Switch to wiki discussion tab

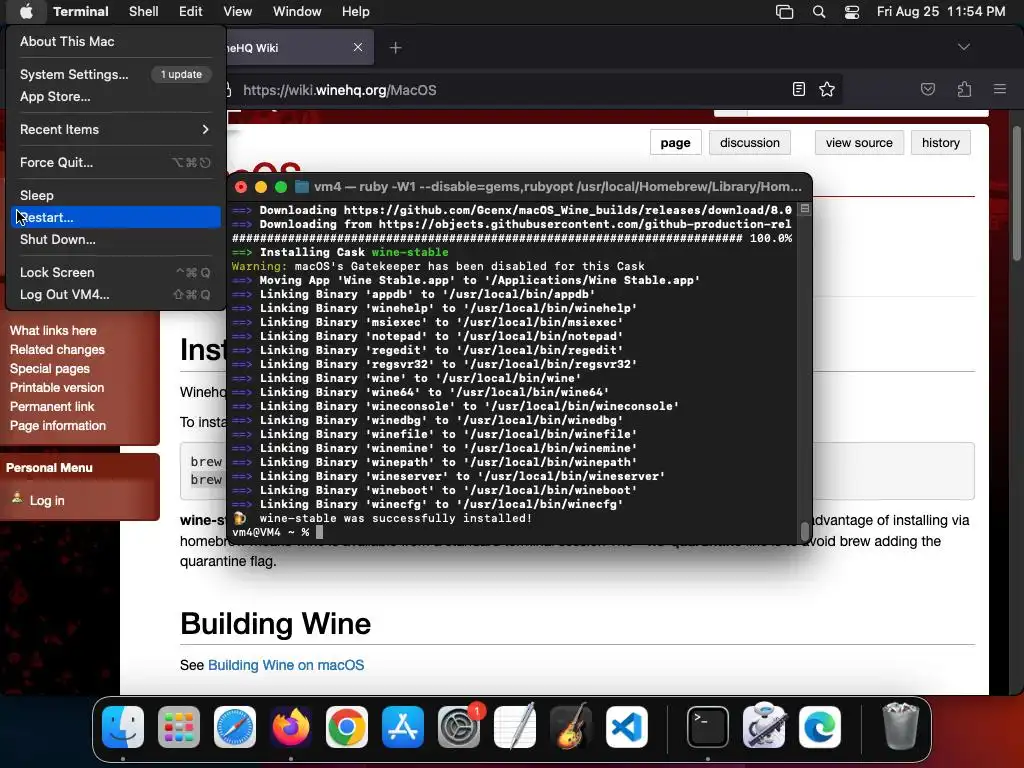[x=750, y=142]
